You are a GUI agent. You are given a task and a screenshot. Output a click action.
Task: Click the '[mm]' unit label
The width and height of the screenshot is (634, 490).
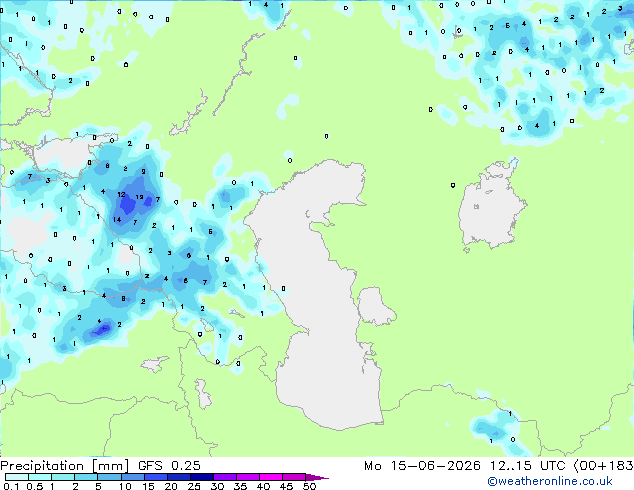point(110,466)
